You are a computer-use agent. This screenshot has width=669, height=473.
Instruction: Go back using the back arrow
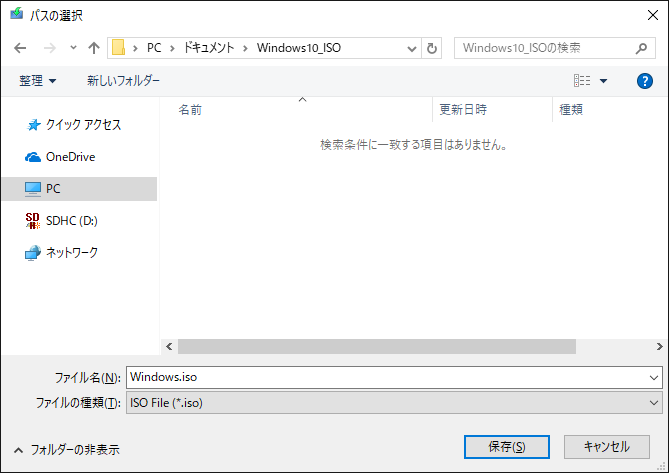tap(20, 48)
